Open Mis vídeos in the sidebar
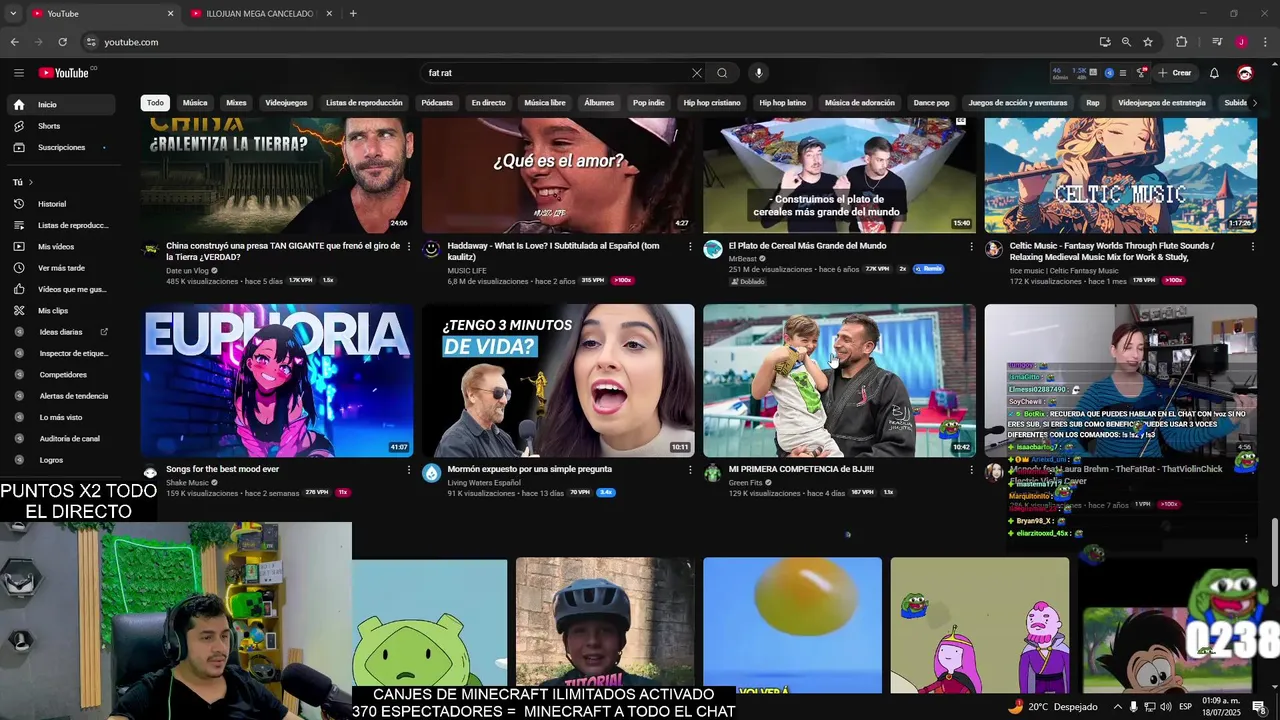This screenshot has width=1280, height=720. coord(63,246)
